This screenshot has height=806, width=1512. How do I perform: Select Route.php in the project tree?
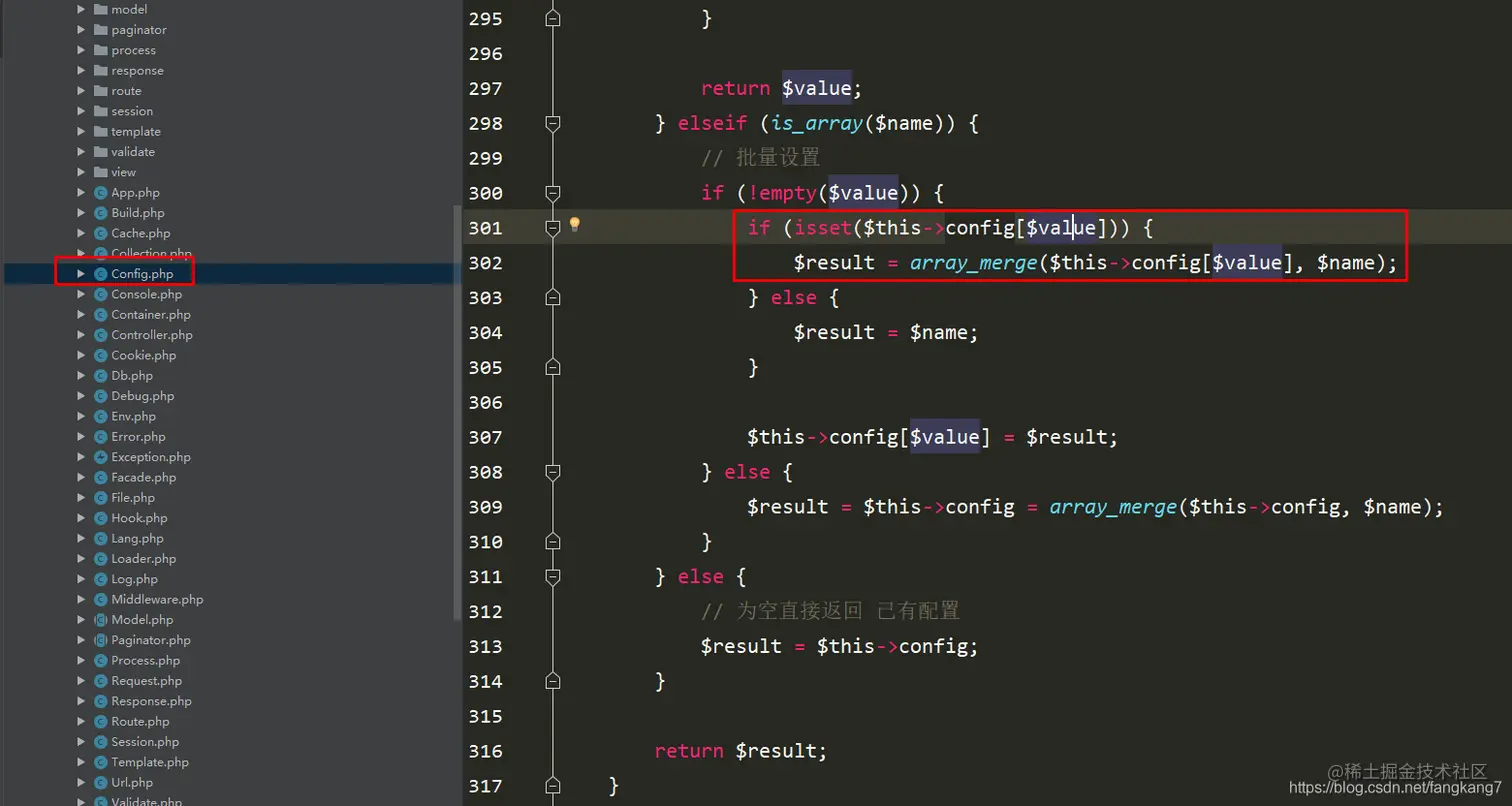[x=140, y=721]
